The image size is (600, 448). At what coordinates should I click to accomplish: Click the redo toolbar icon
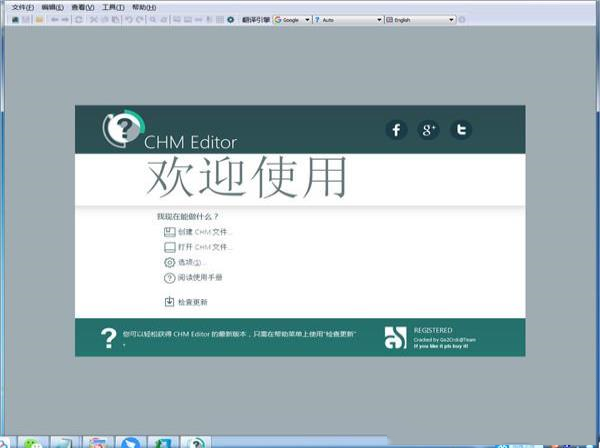(140, 20)
